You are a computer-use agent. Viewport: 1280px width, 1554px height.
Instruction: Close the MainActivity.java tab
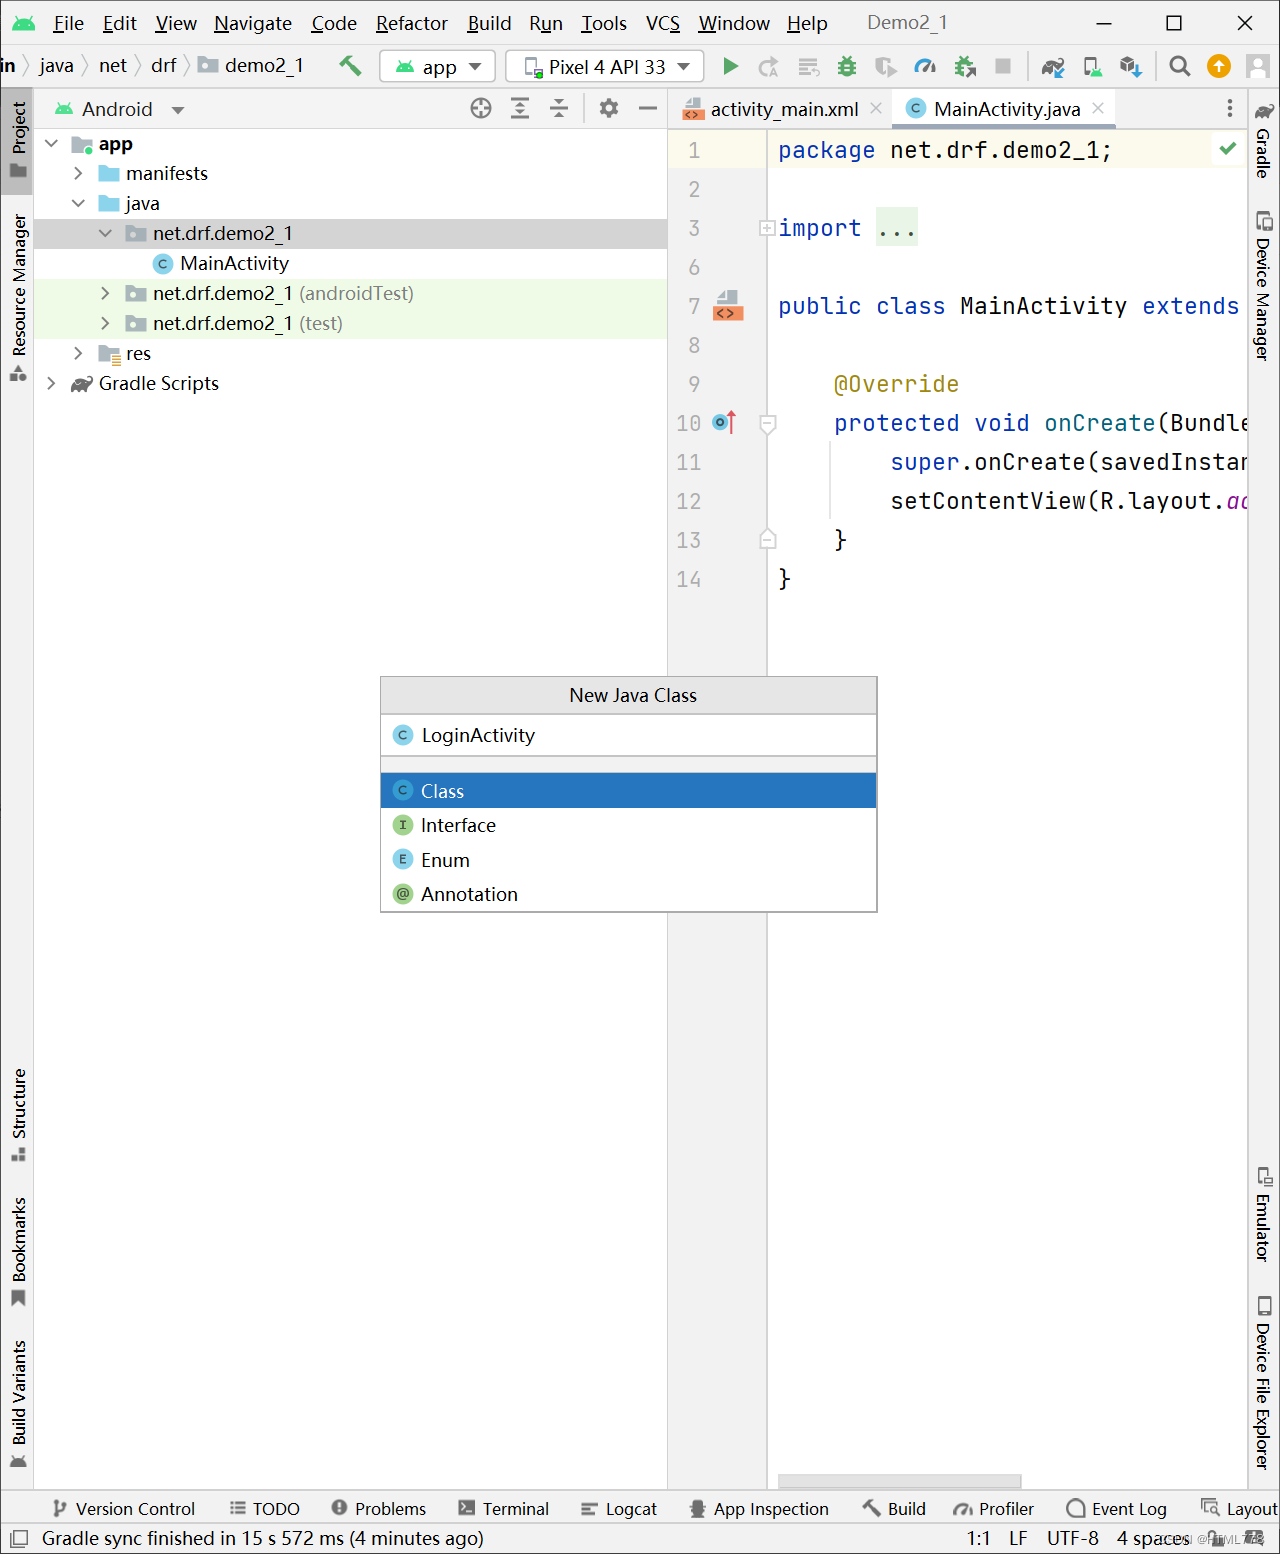1098,108
